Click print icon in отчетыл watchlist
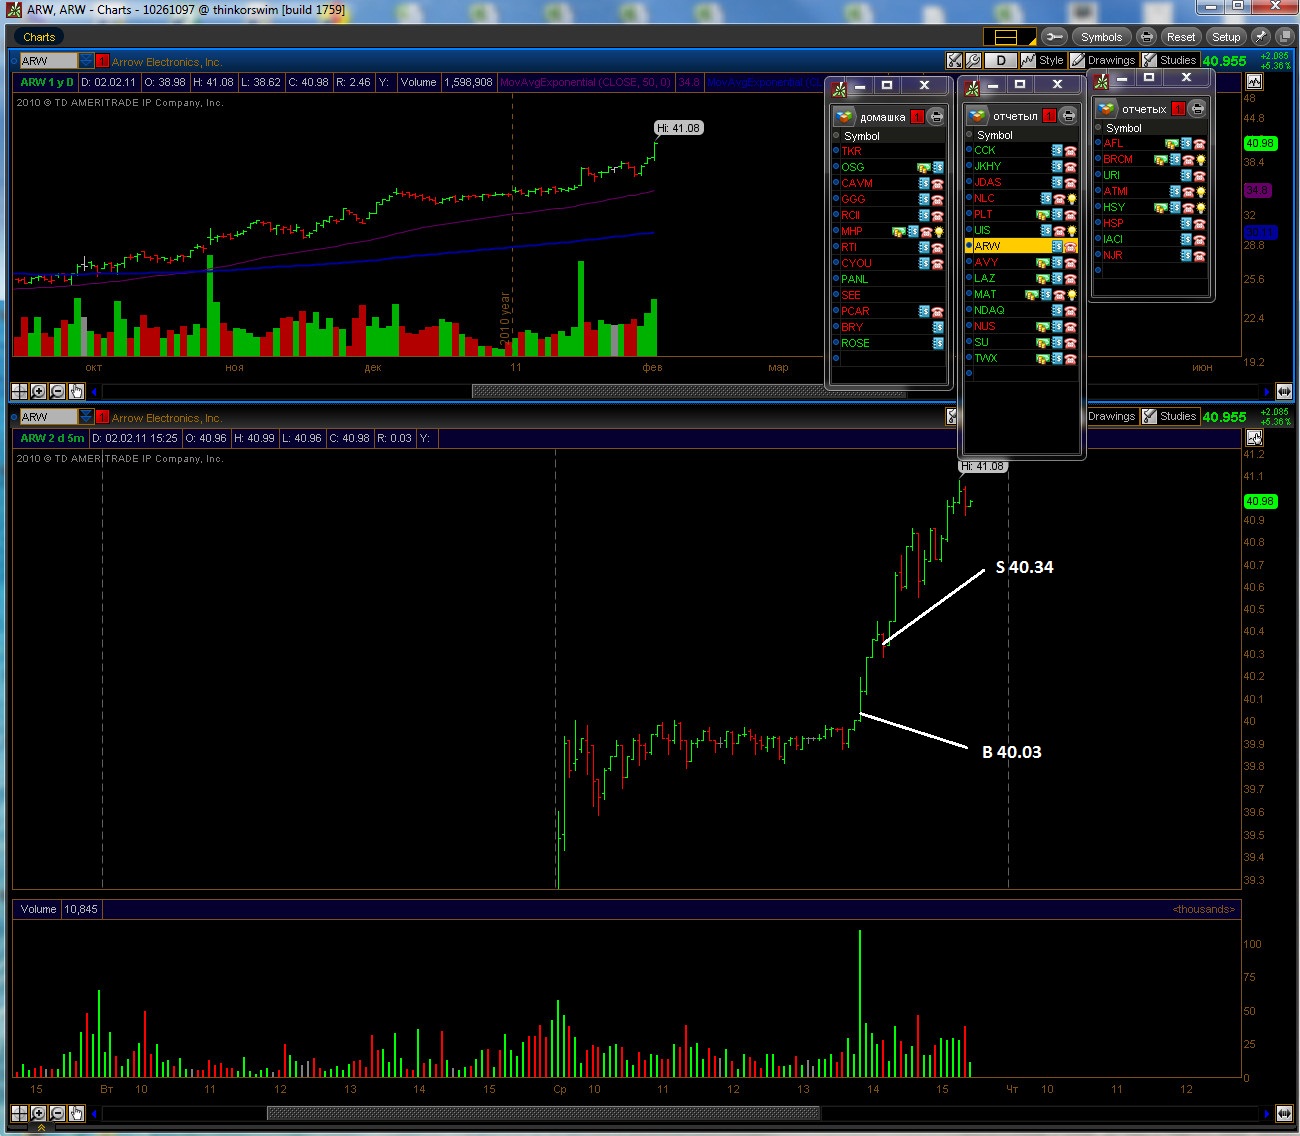This screenshot has height=1136, width=1300. pyautogui.click(x=1068, y=116)
